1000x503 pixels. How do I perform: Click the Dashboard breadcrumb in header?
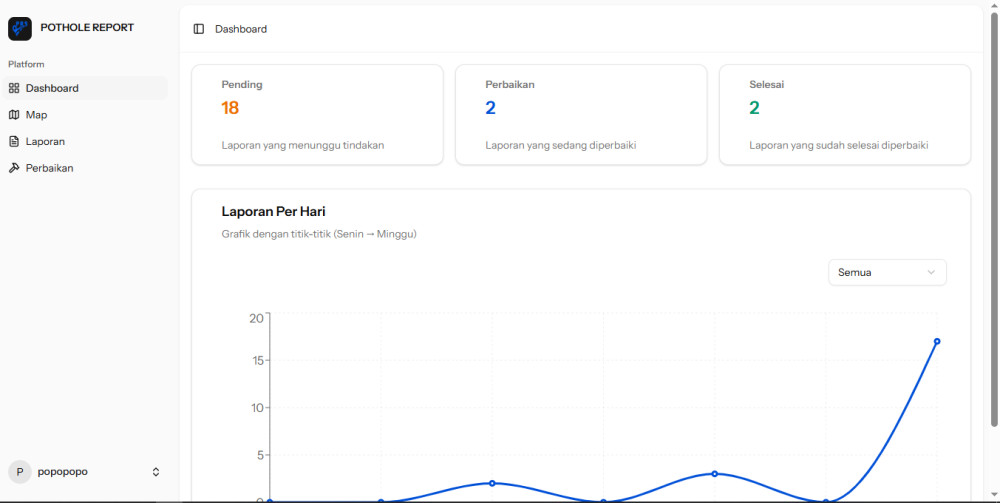point(241,29)
